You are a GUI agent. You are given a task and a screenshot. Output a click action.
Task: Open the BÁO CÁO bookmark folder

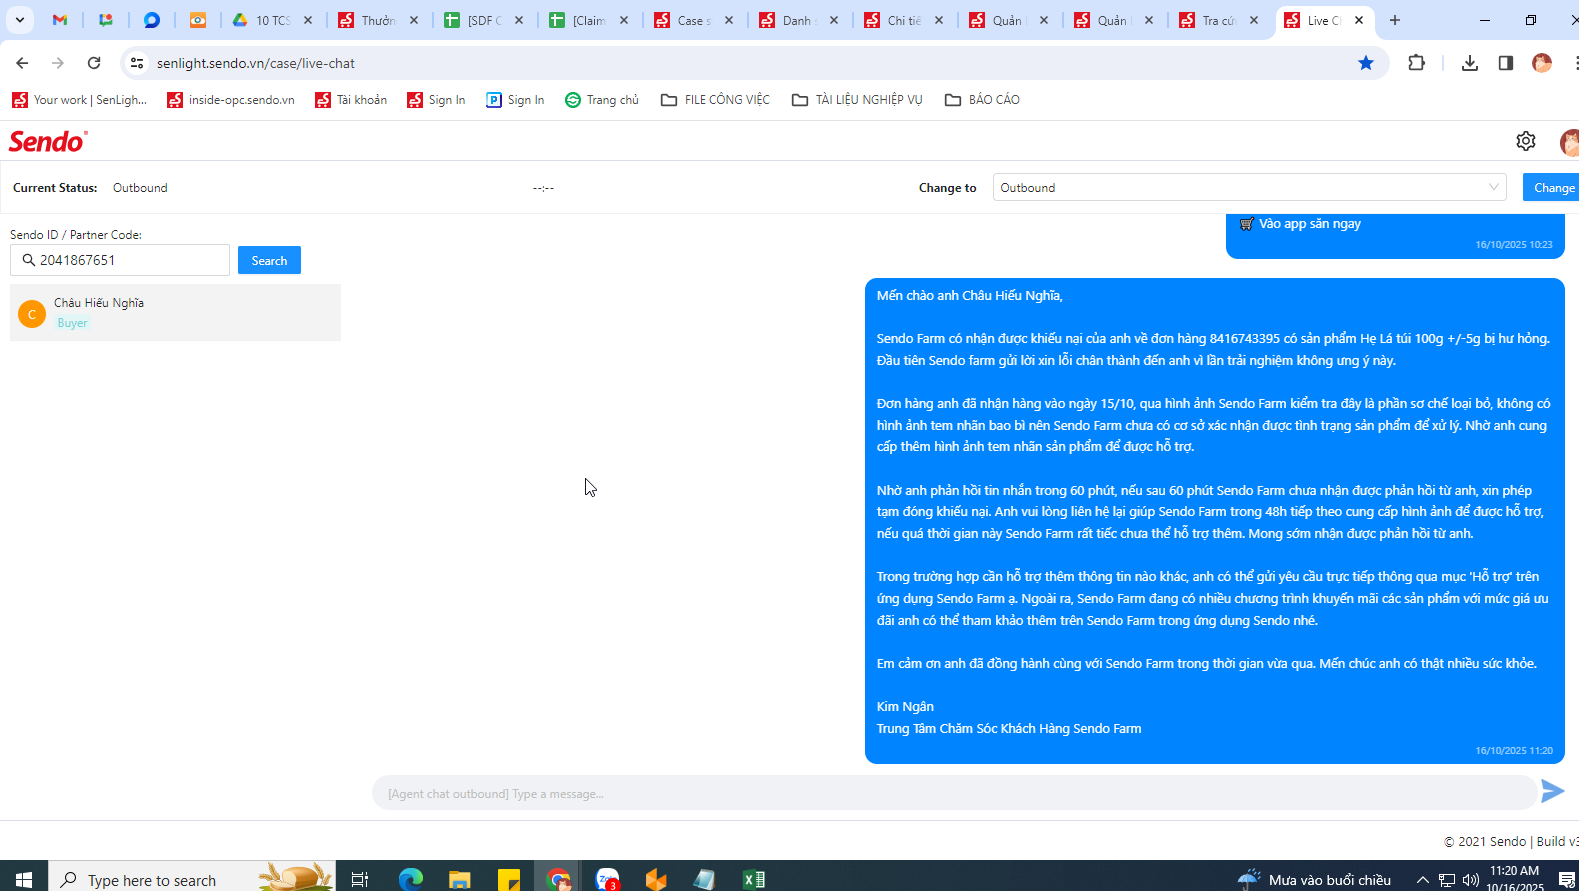coord(982,99)
